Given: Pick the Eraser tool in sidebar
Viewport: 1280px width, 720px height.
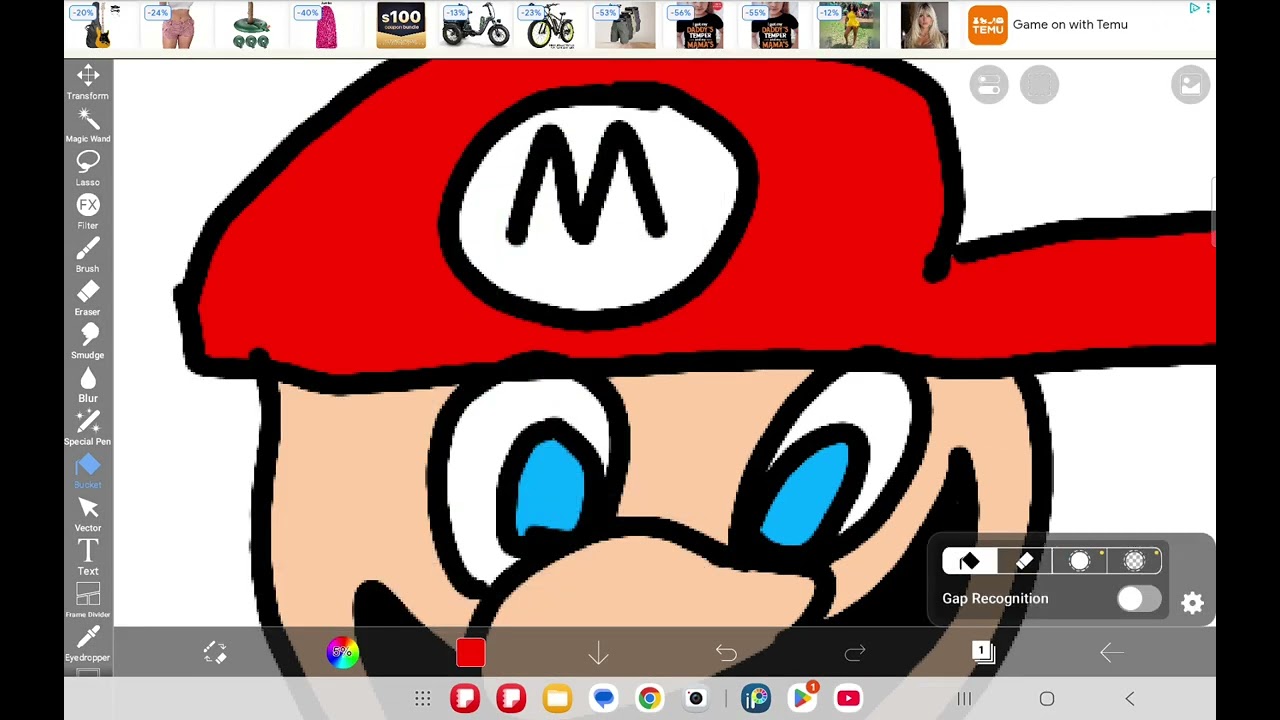Looking at the screenshot, I should click(88, 297).
